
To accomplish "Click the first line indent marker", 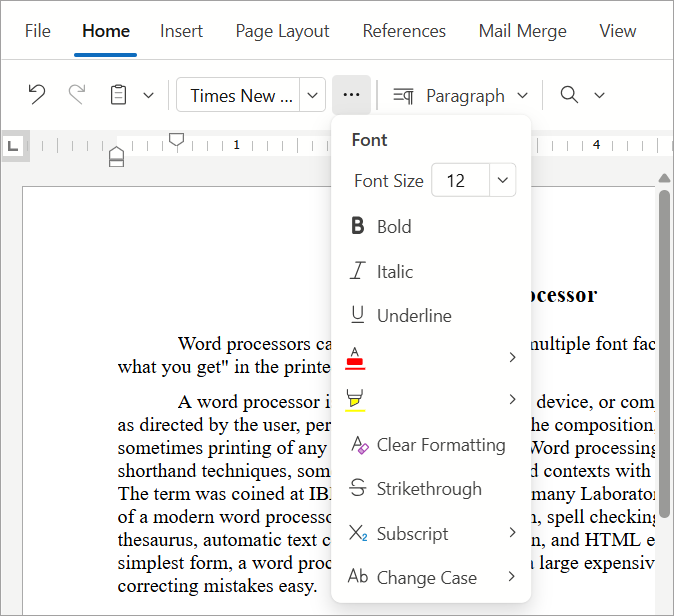I will click(176, 140).
